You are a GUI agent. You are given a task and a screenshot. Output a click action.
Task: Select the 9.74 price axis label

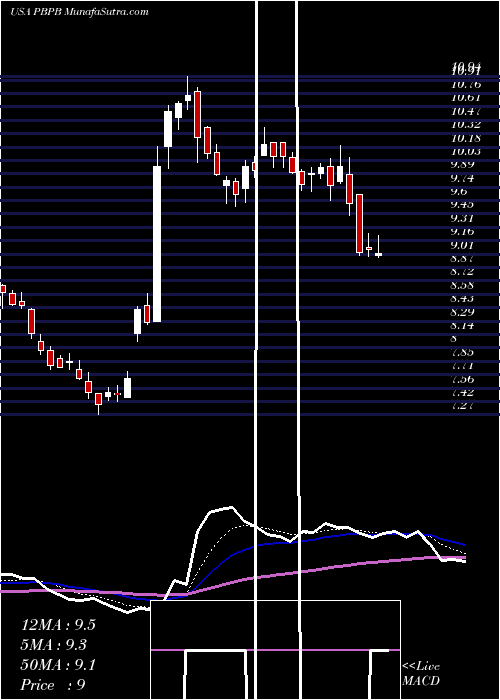tap(463, 178)
